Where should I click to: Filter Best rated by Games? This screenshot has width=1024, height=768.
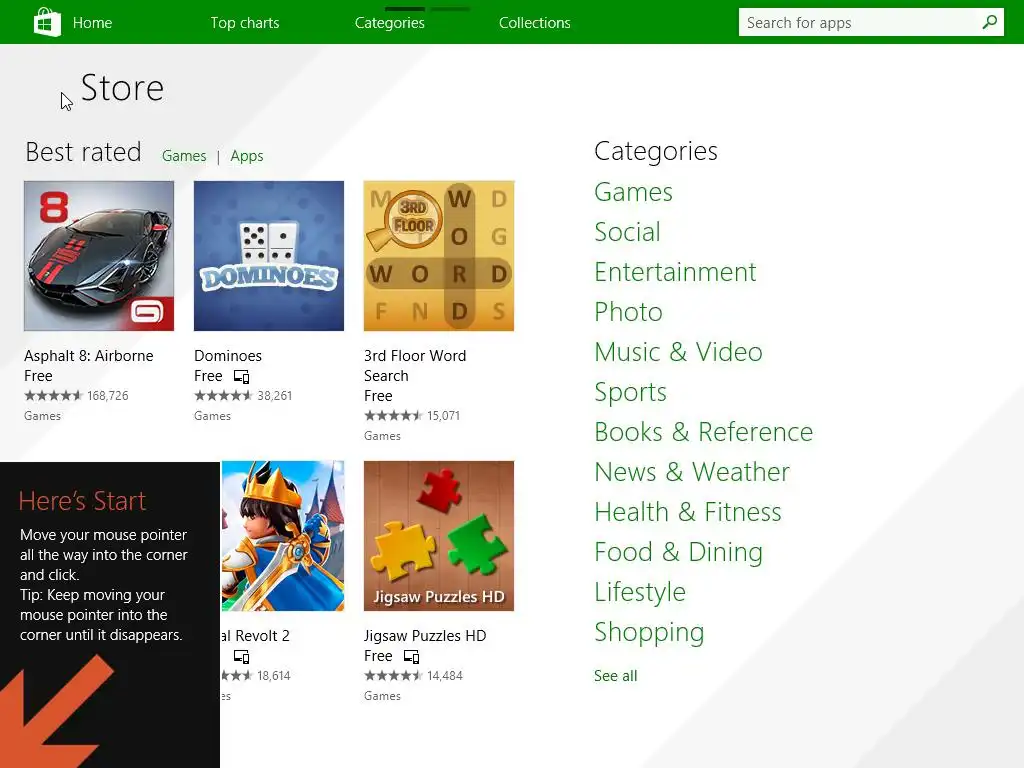[184, 156]
